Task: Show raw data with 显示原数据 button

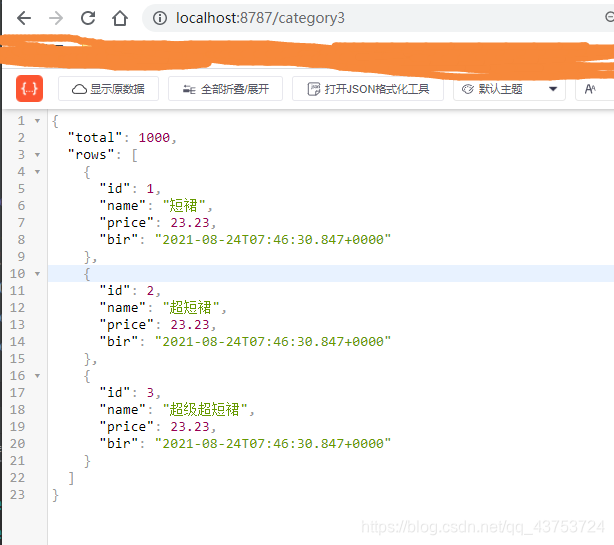Action: pos(108,89)
